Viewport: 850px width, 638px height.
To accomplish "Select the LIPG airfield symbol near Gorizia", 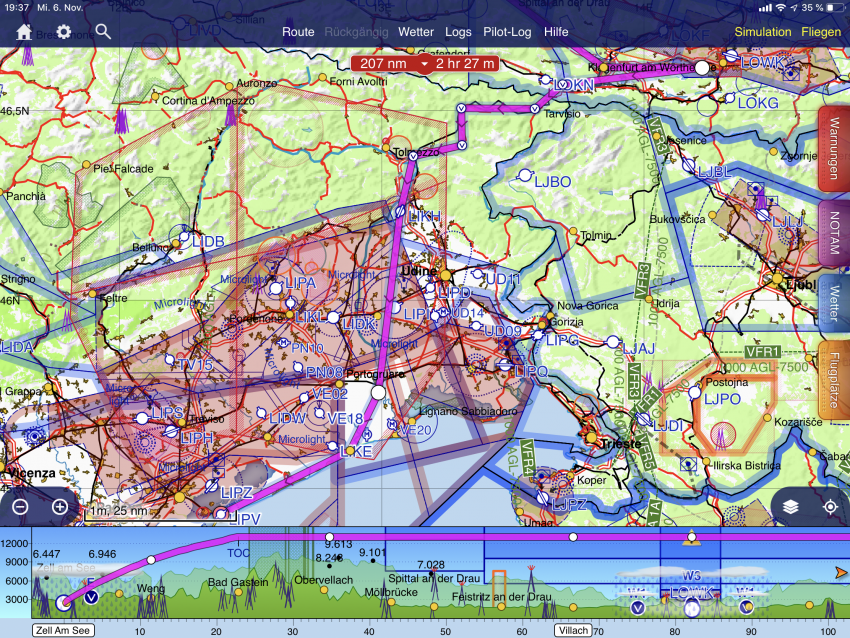I will click(x=538, y=335).
